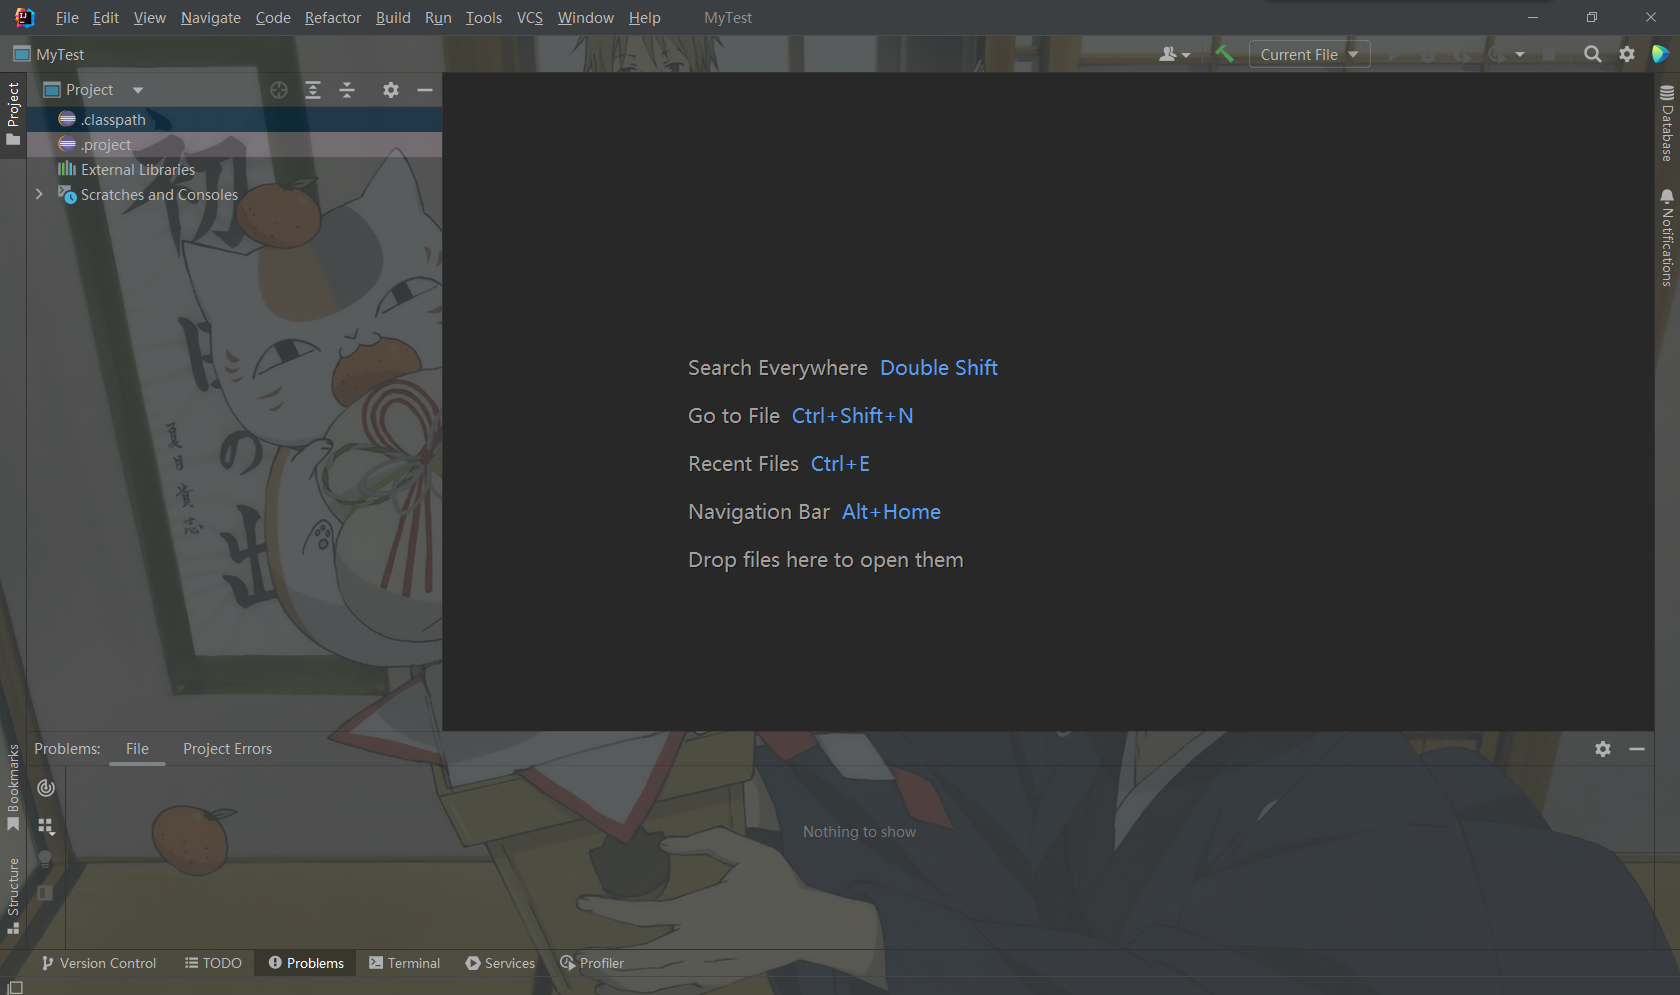1680x995 pixels.
Task: Open the Run menu
Action: (438, 18)
